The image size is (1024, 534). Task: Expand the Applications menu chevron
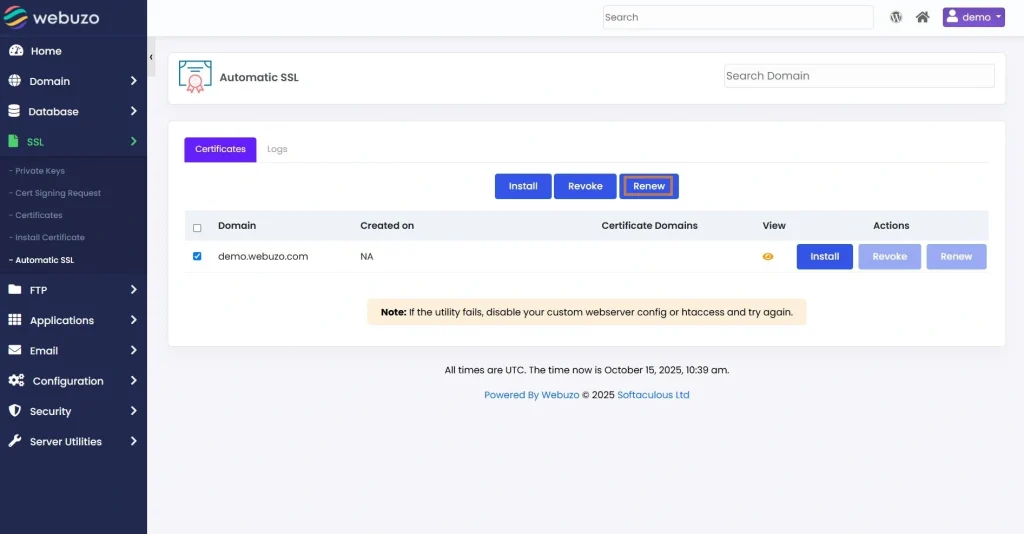click(x=133, y=320)
